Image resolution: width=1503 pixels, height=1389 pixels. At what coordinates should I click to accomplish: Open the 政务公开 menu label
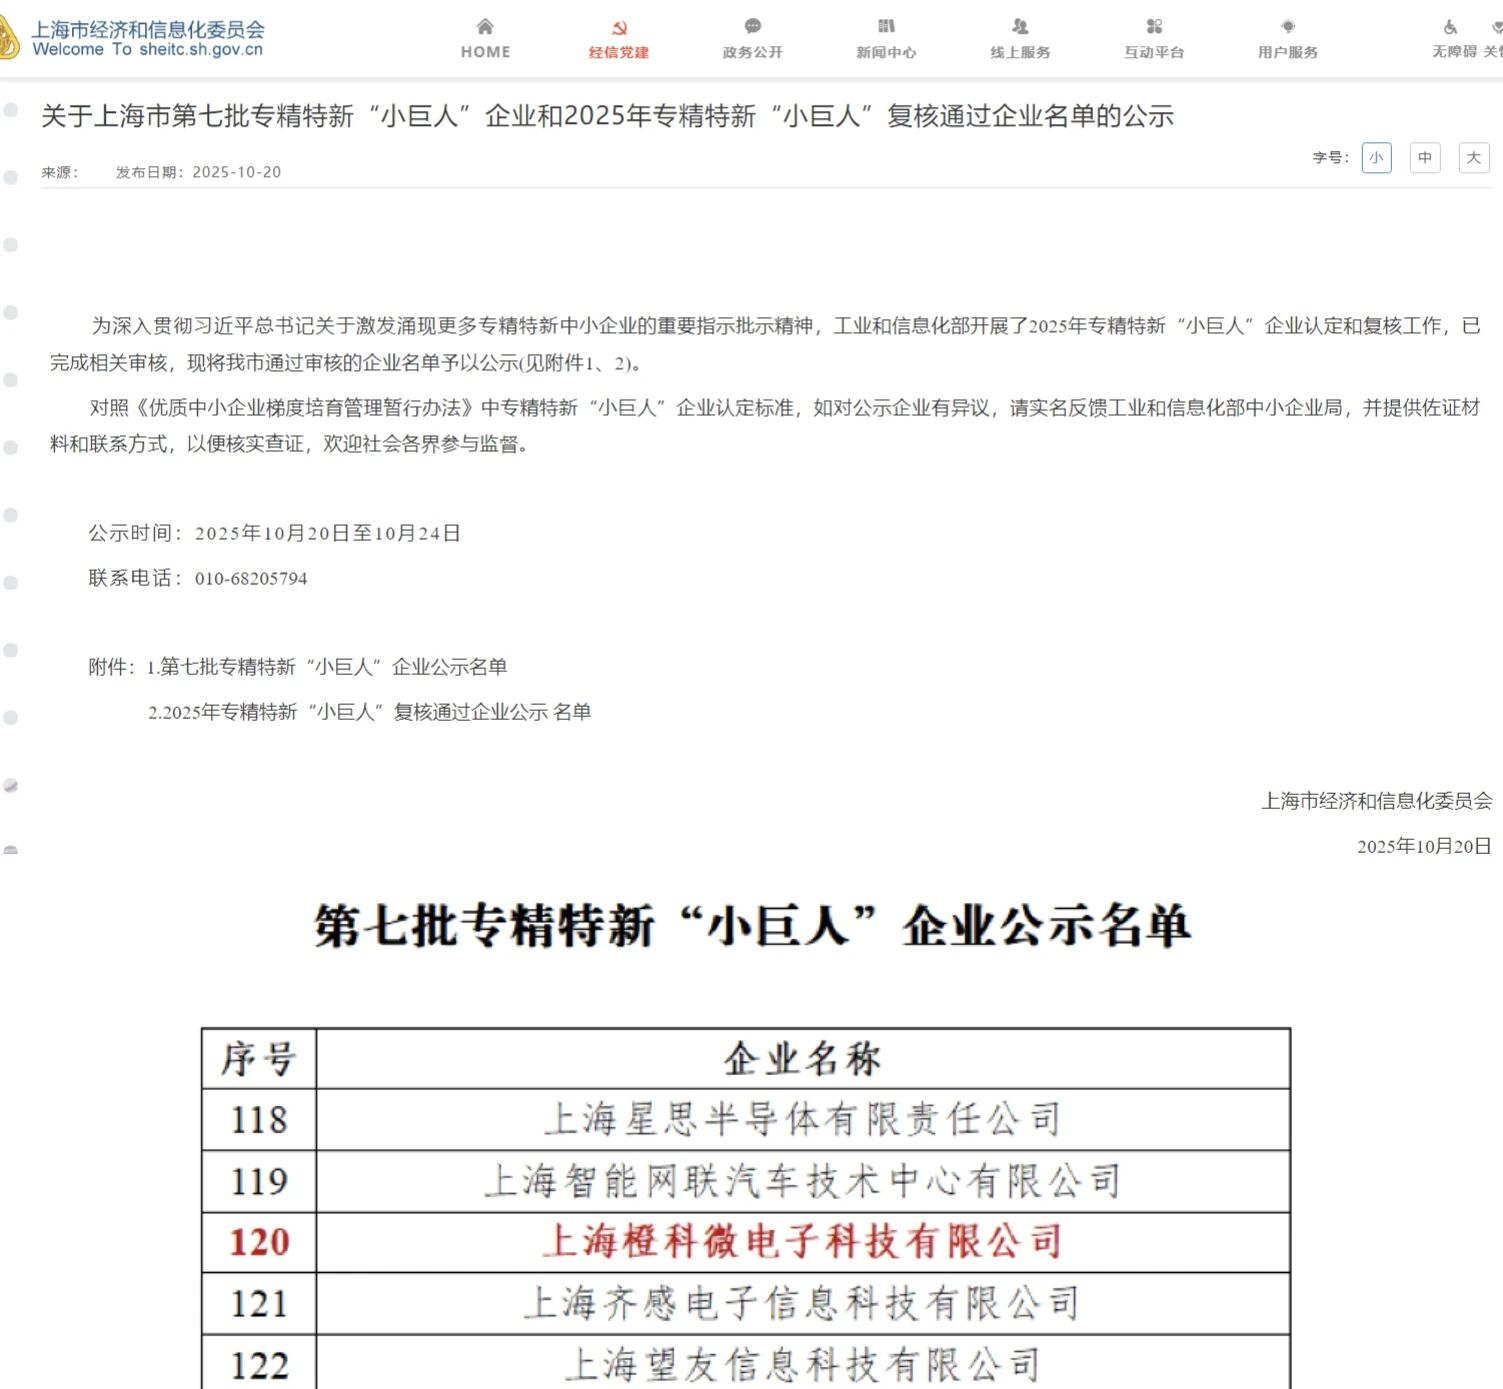coord(753,52)
